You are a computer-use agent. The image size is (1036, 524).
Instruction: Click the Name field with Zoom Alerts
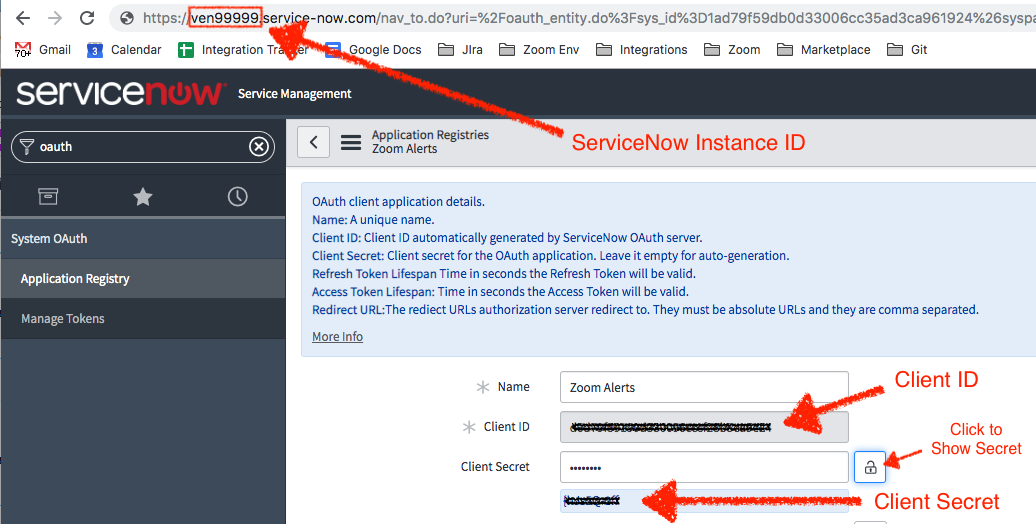tap(704, 387)
